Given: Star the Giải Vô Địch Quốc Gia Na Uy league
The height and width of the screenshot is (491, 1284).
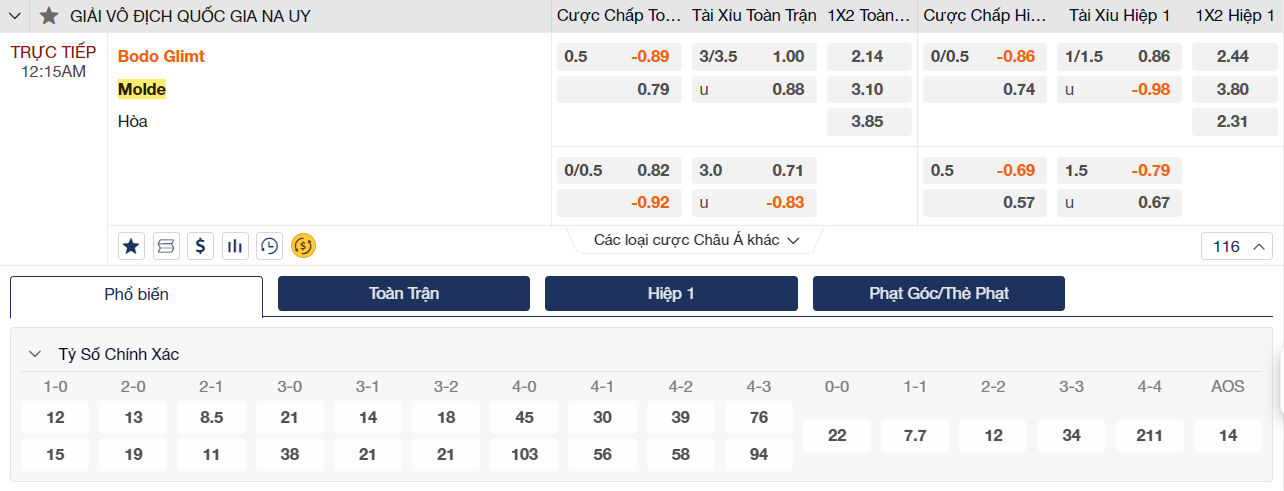Looking at the screenshot, I should pyautogui.click(x=49, y=16).
